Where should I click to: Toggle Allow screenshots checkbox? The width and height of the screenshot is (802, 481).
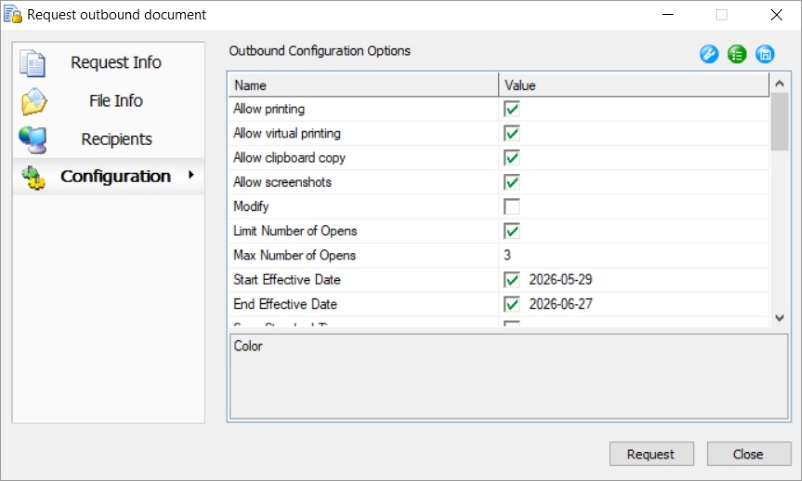[x=511, y=182]
